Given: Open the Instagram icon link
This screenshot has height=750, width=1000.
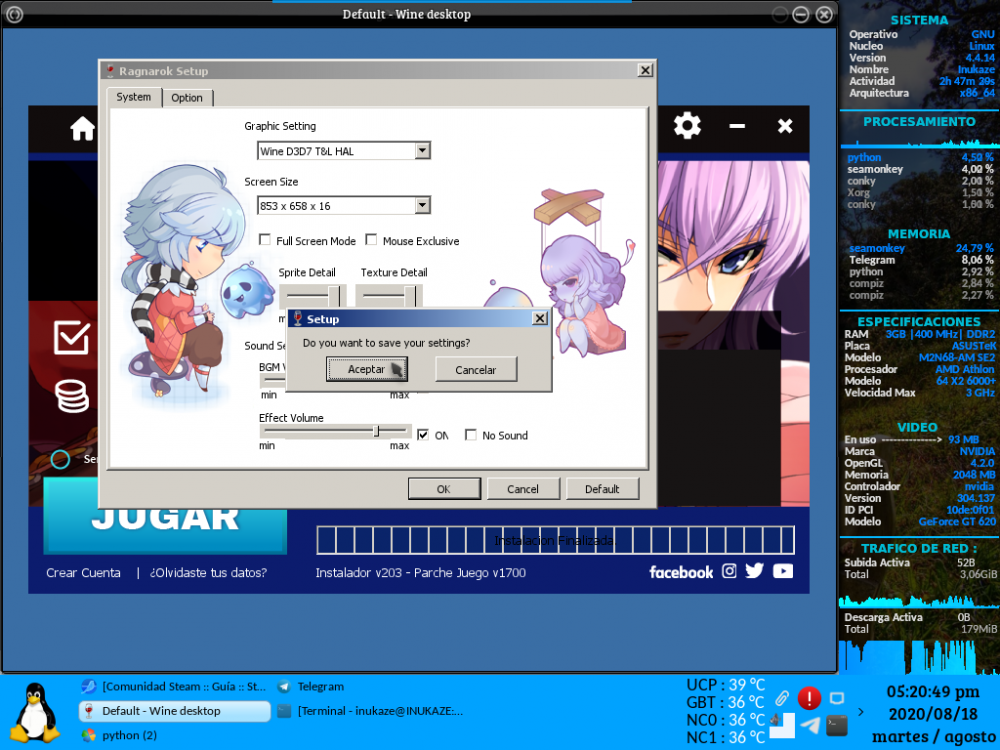Looking at the screenshot, I should (730, 571).
